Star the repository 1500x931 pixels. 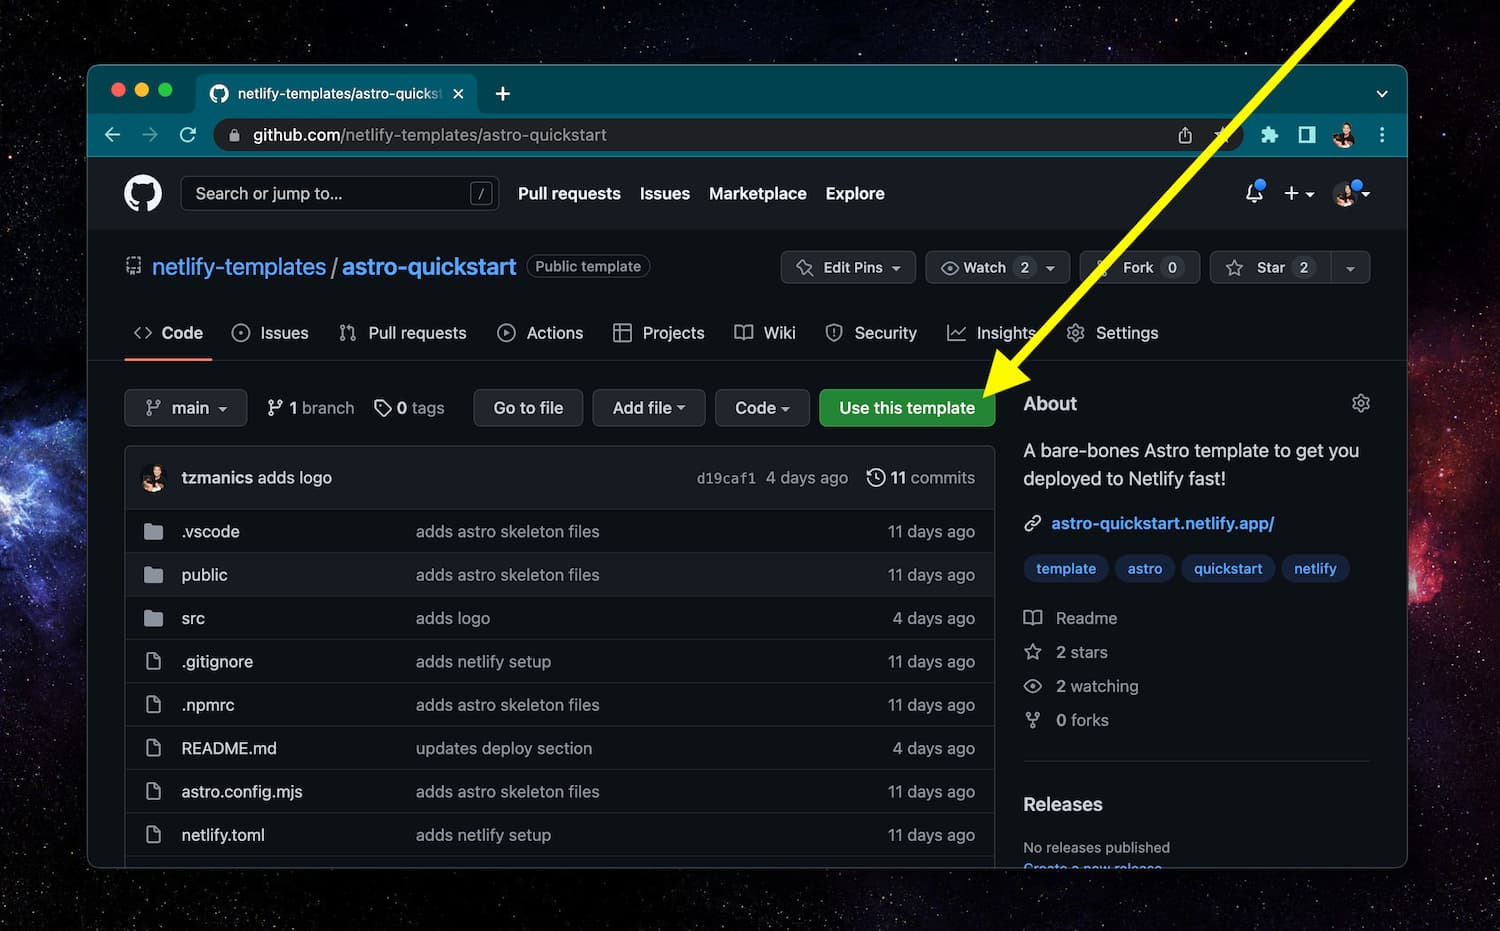1270,267
